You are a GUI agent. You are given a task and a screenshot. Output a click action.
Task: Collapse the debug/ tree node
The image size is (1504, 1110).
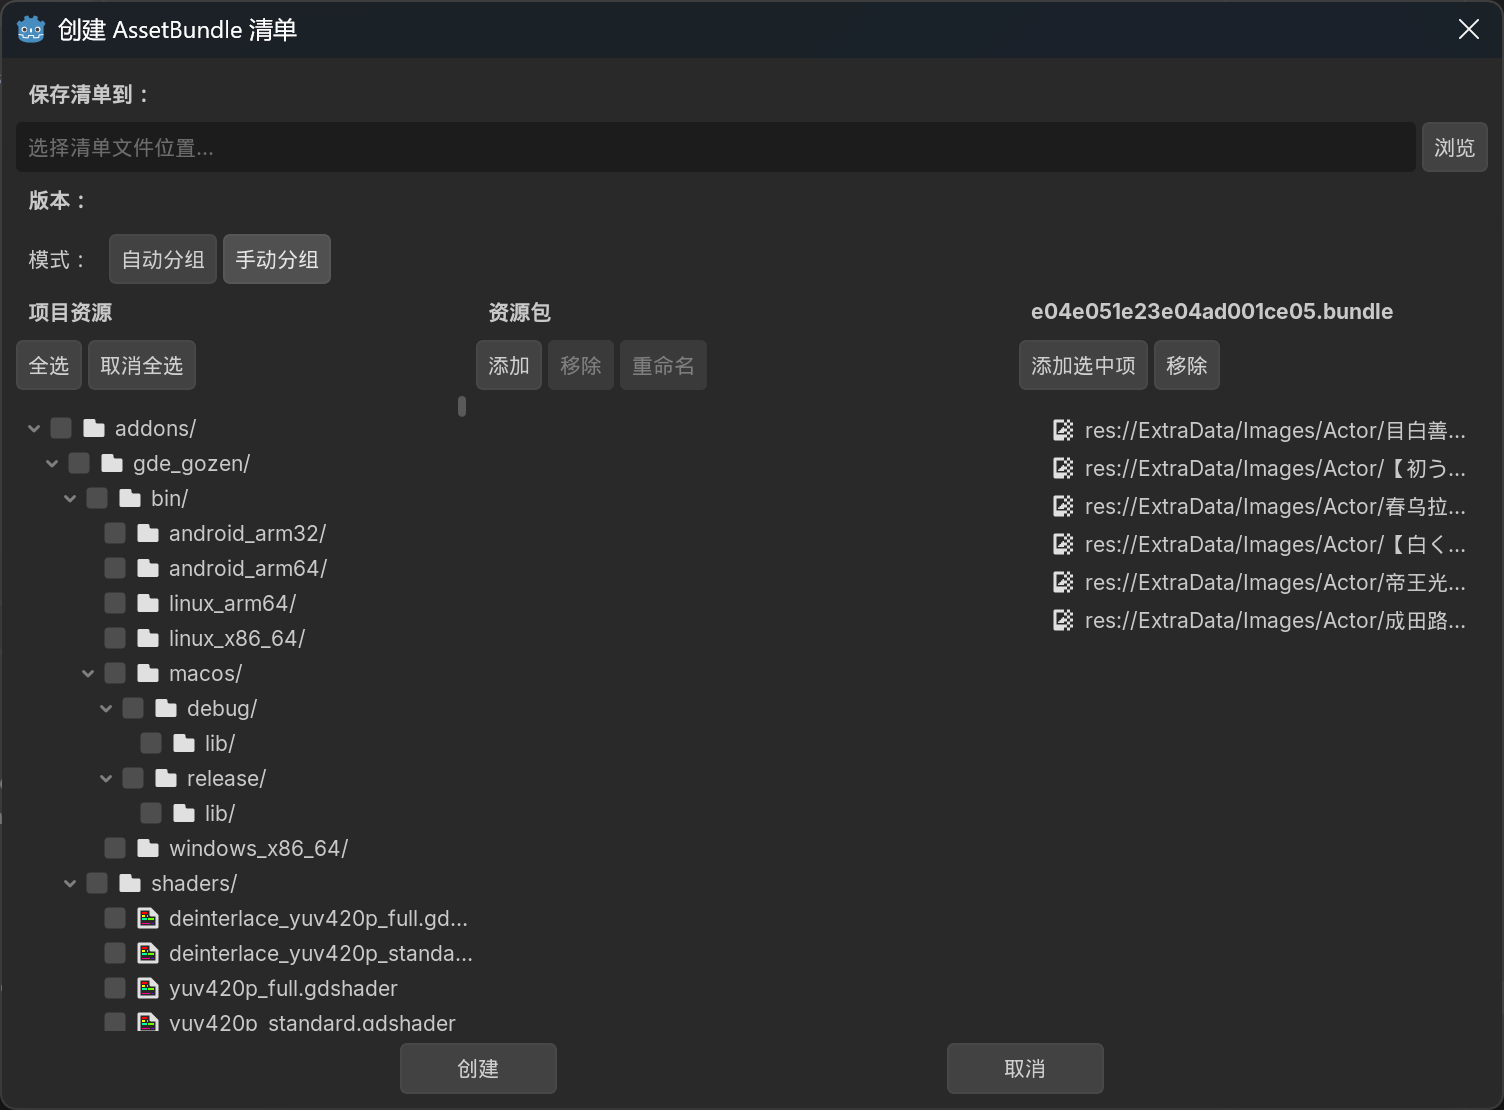tap(106, 709)
